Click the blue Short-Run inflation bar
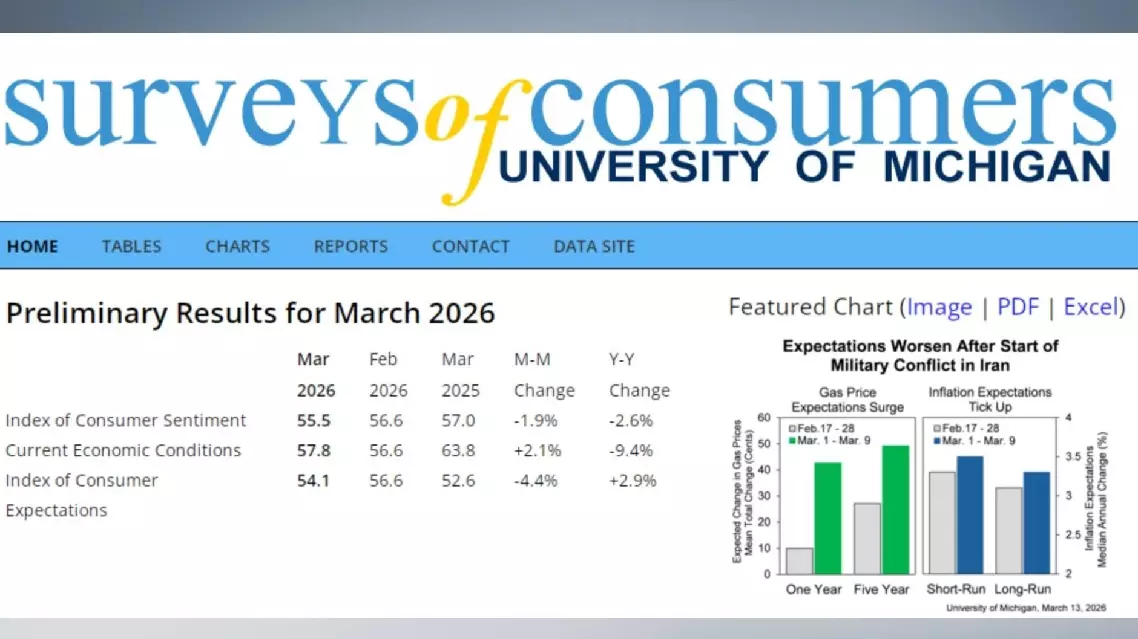This screenshot has width=1138, height=639. coord(969,514)
